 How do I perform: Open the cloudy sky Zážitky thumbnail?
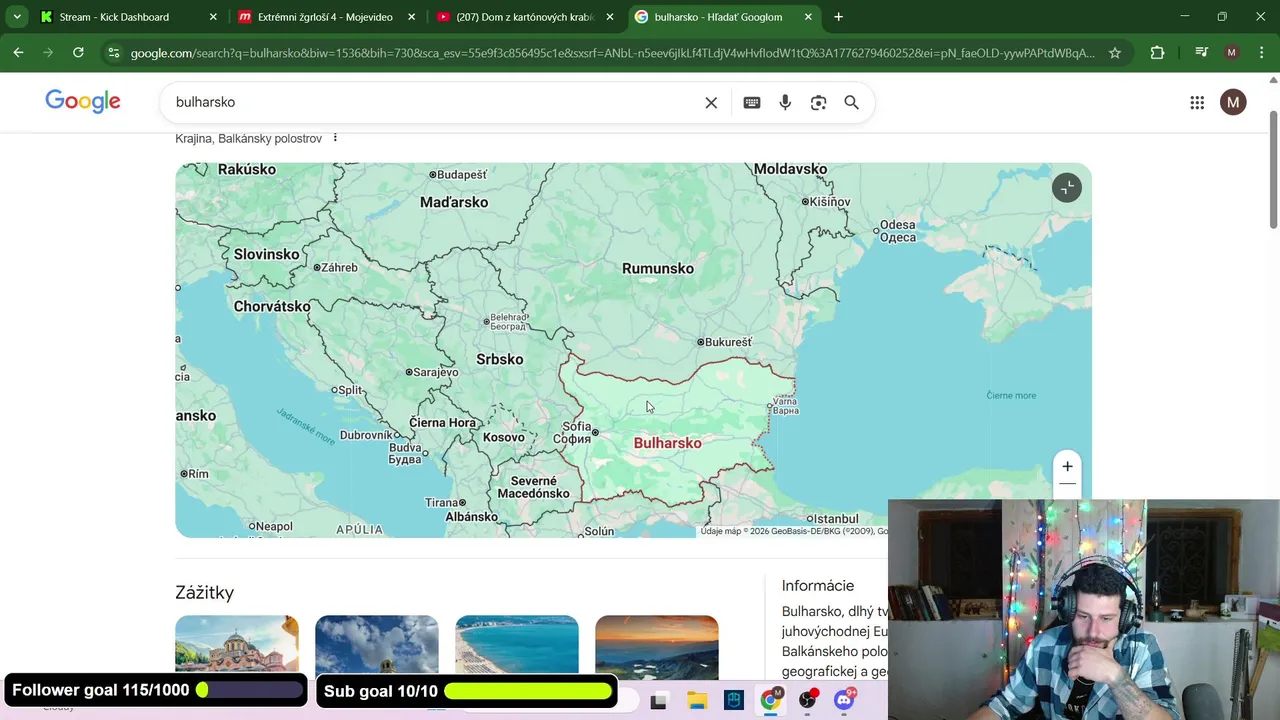pos(377,647)
